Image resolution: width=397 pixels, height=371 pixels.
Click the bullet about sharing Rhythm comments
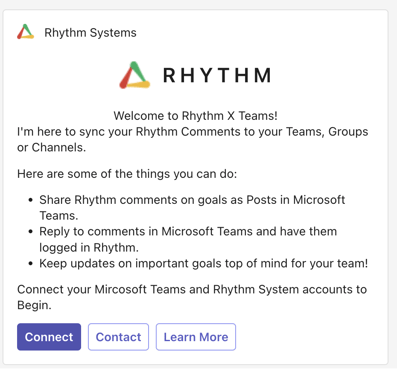click(192, 207)
